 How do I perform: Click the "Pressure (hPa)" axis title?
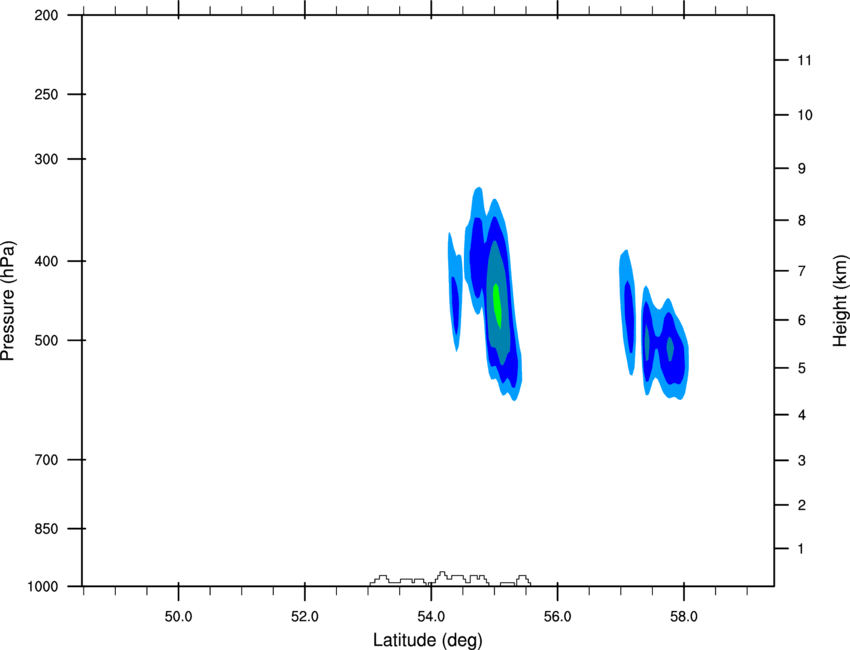pyautogui.click(x=8, y=300)
